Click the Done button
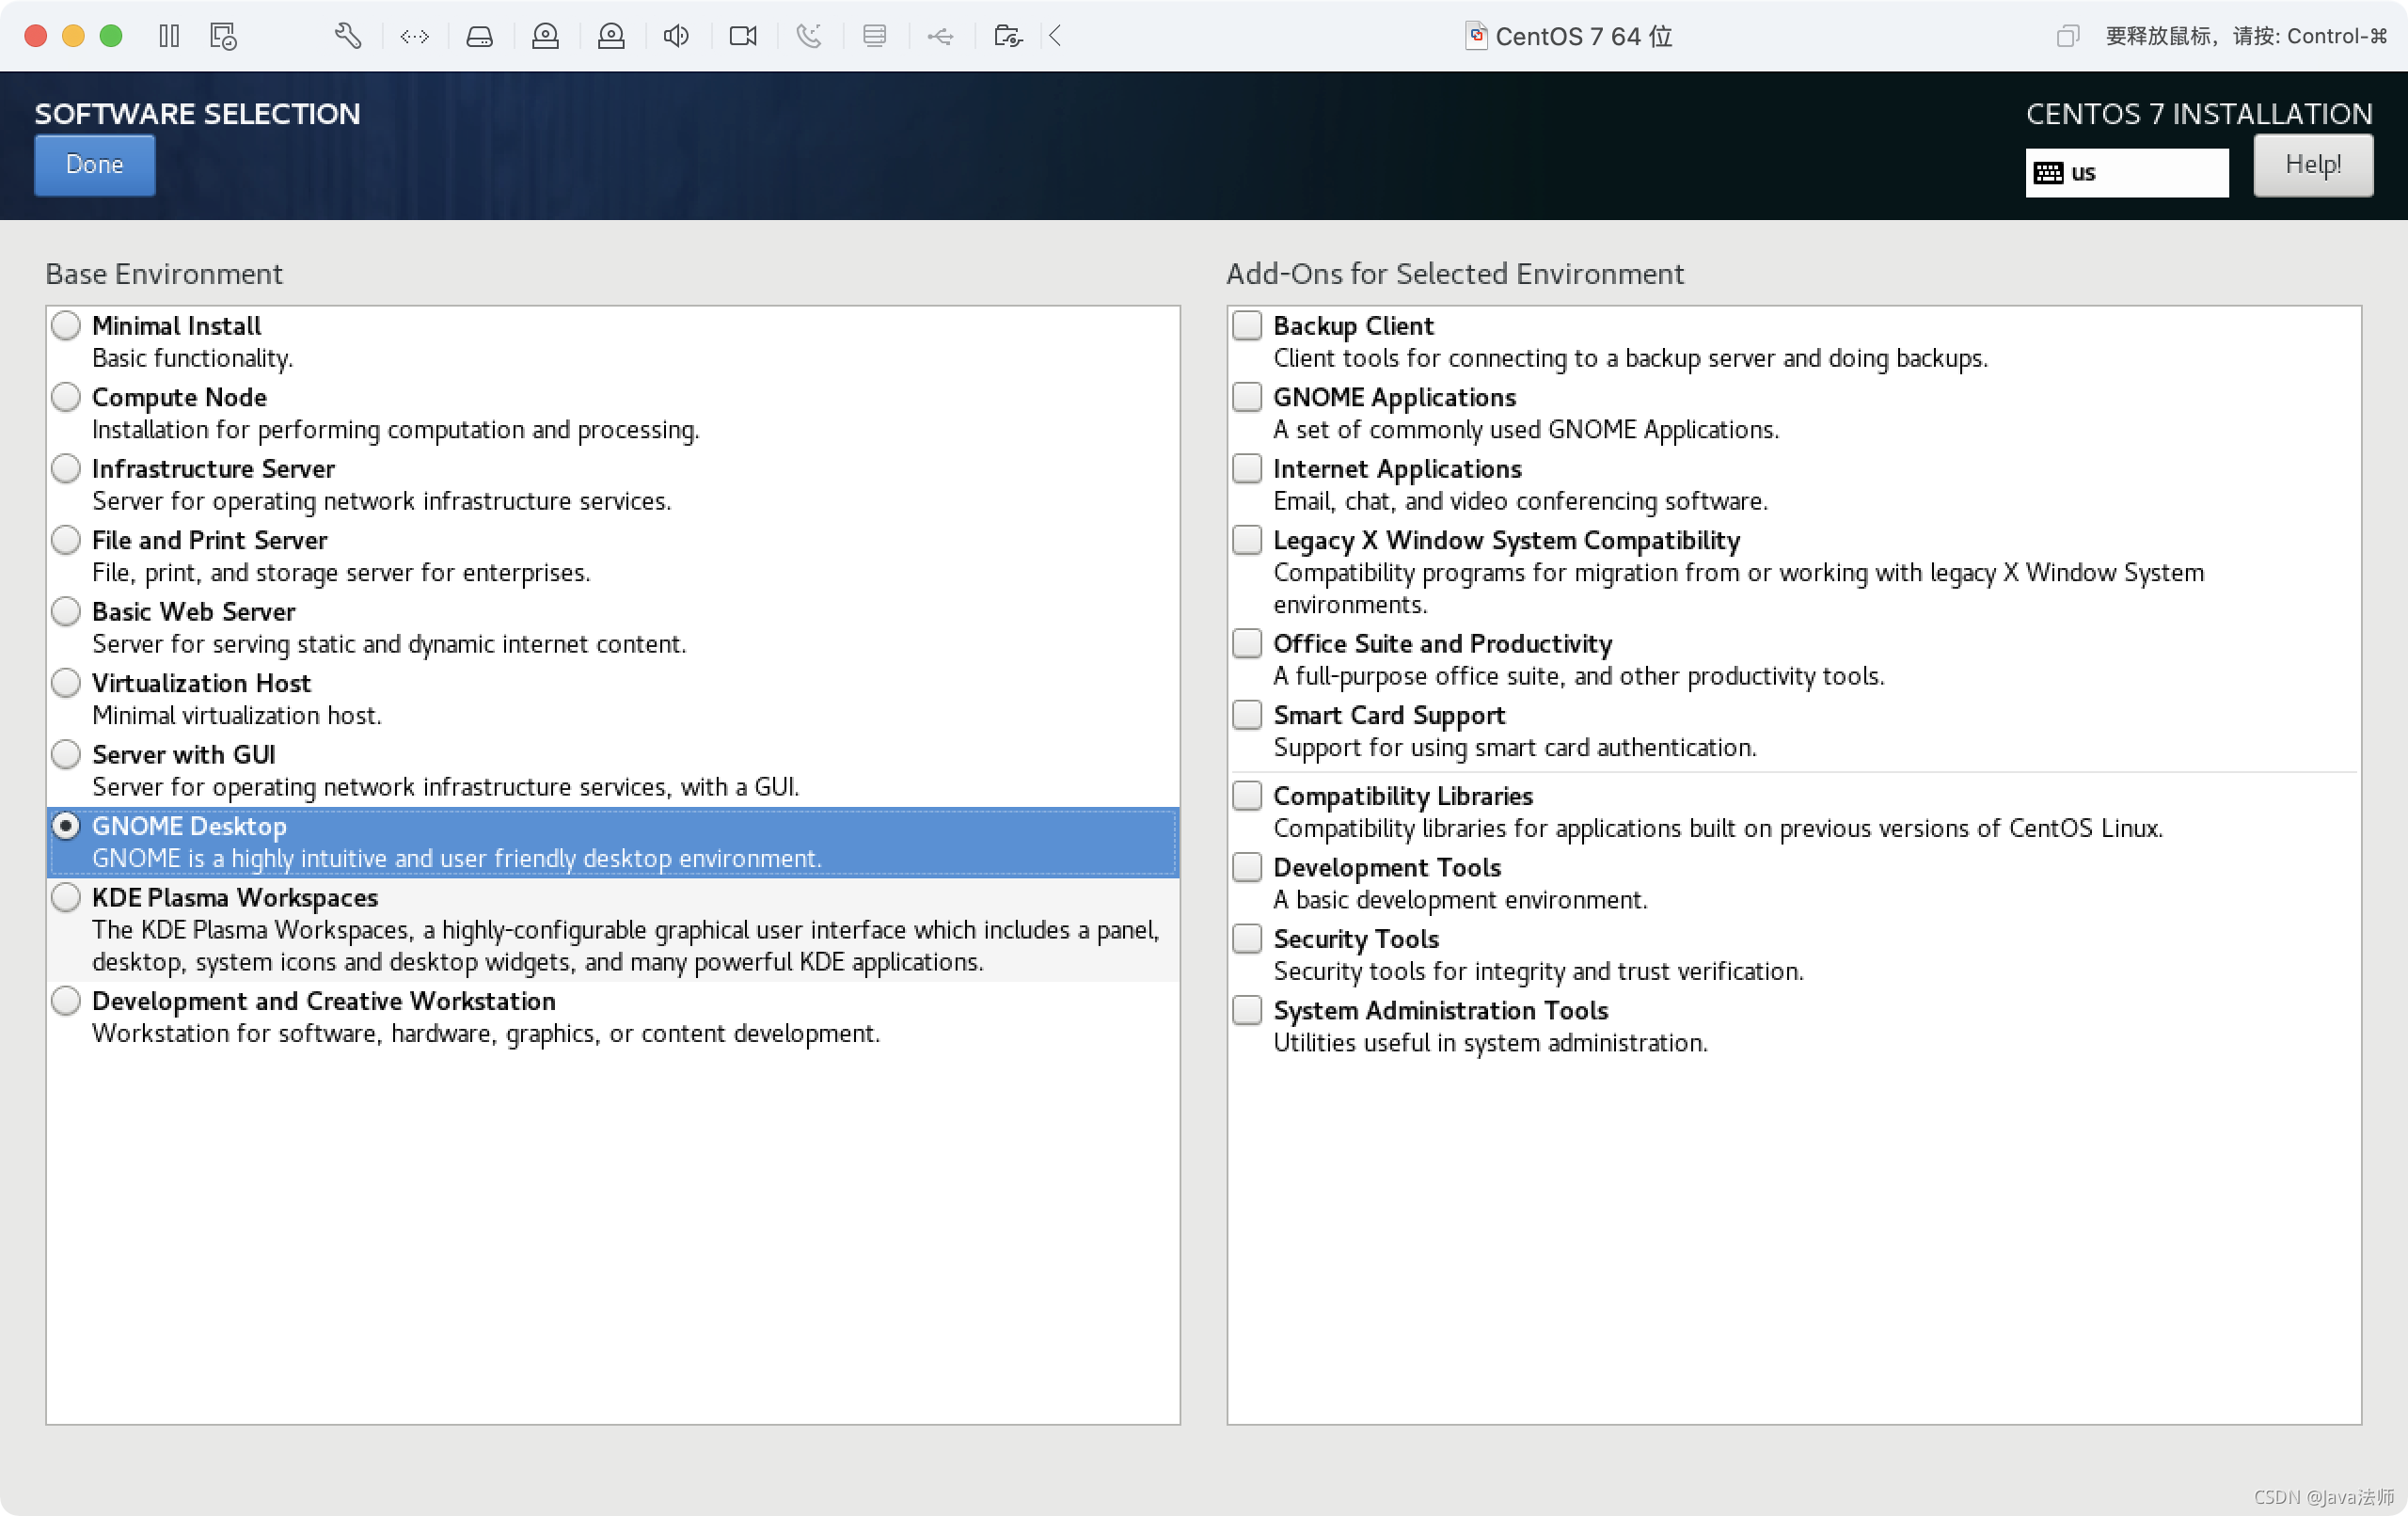 95,164
